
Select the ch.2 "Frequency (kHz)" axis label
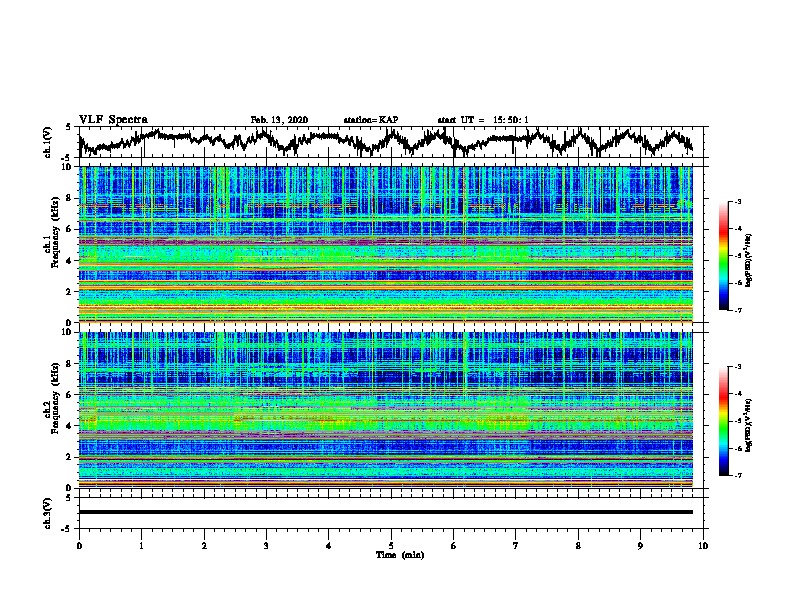click(x=55, y=398)
